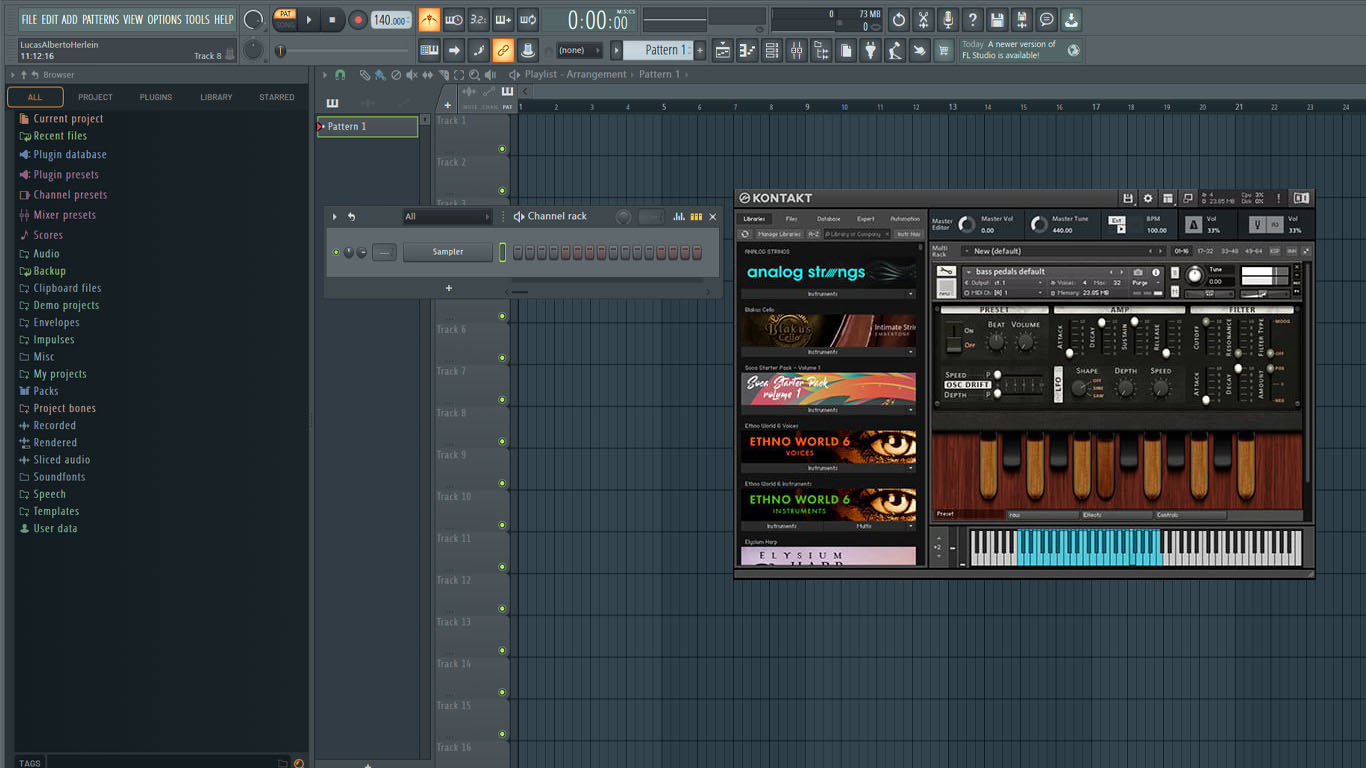Mute Track 6 with its green light
This screenshot has height=768, width=1366.
tap(502, 358)
